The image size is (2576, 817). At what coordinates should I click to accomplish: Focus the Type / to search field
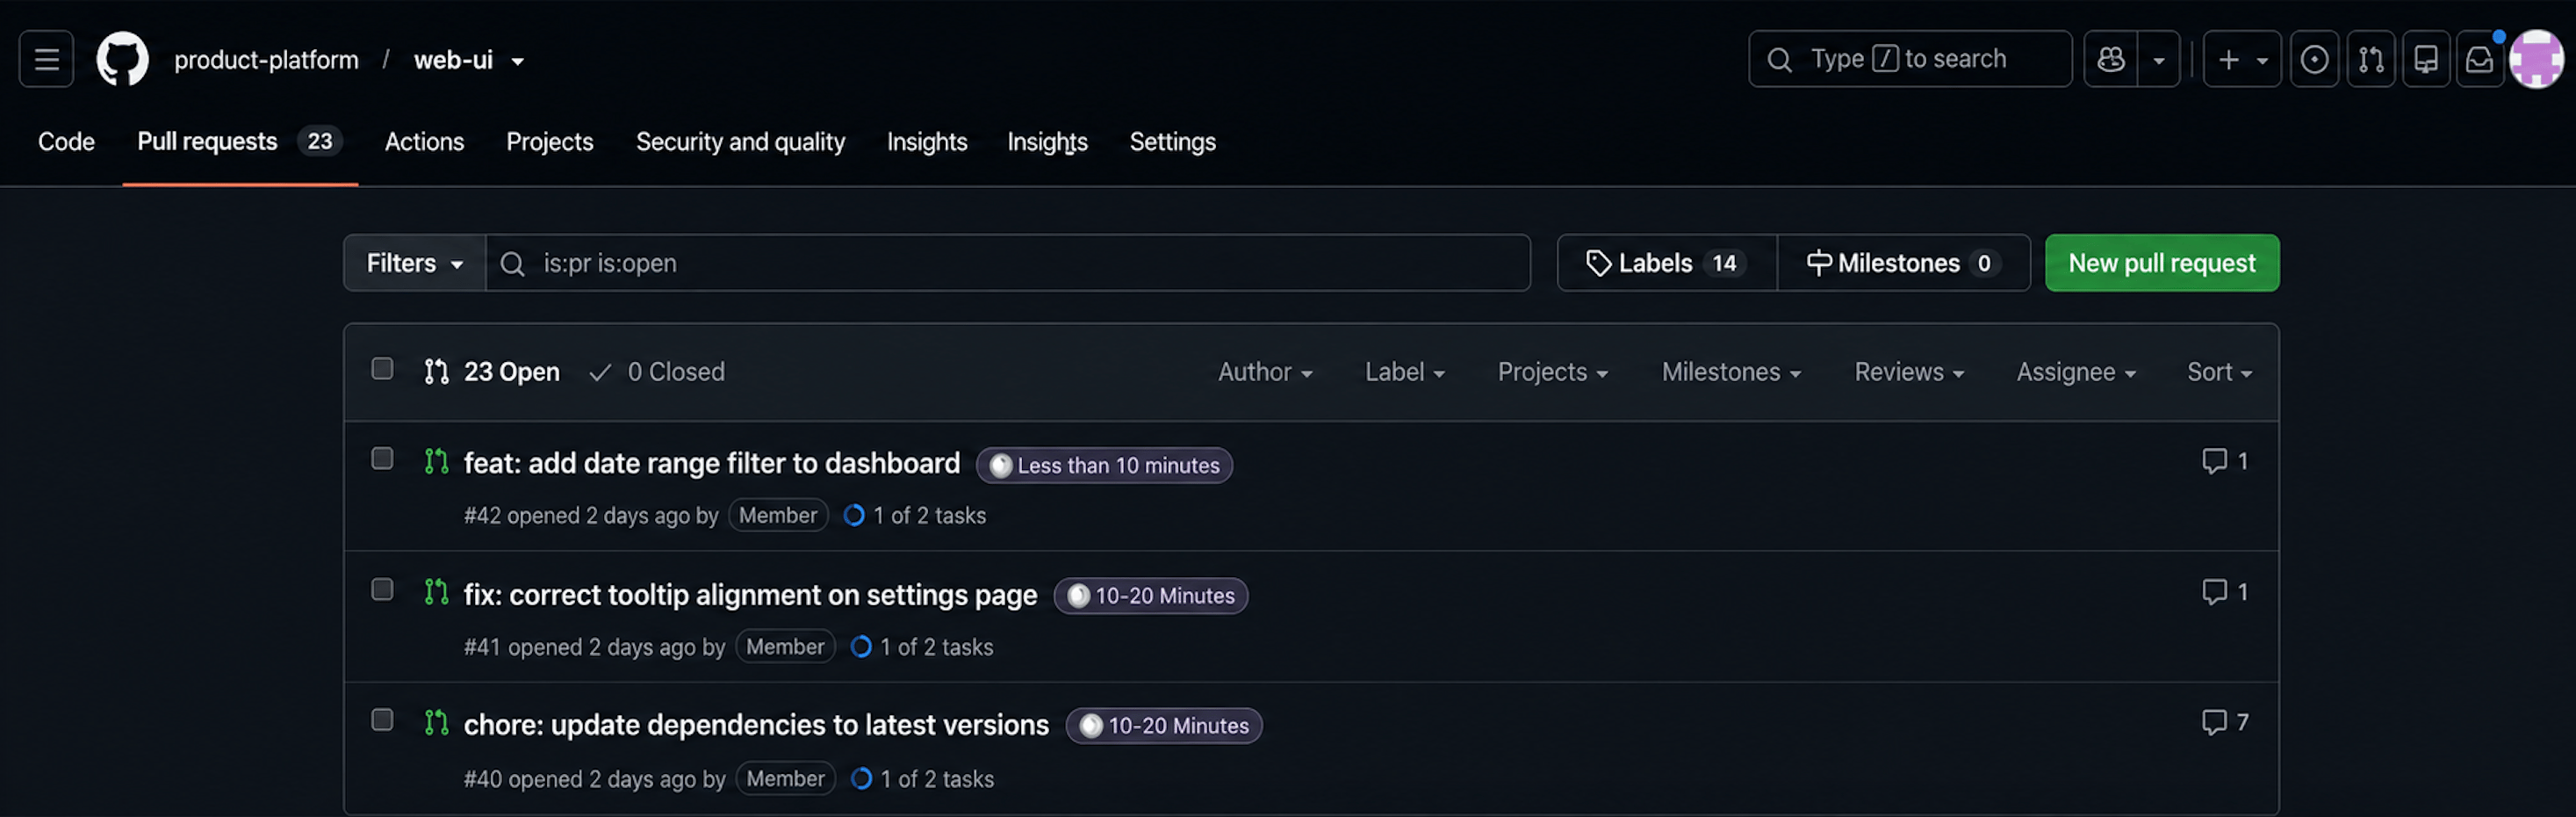click(x=1909, y=59)
